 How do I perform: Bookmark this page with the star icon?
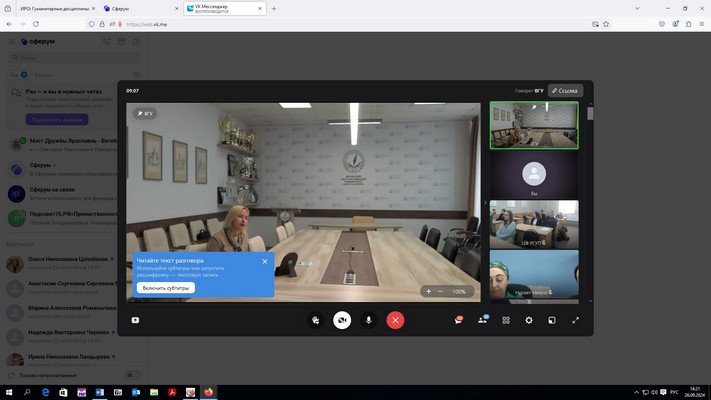606,24
